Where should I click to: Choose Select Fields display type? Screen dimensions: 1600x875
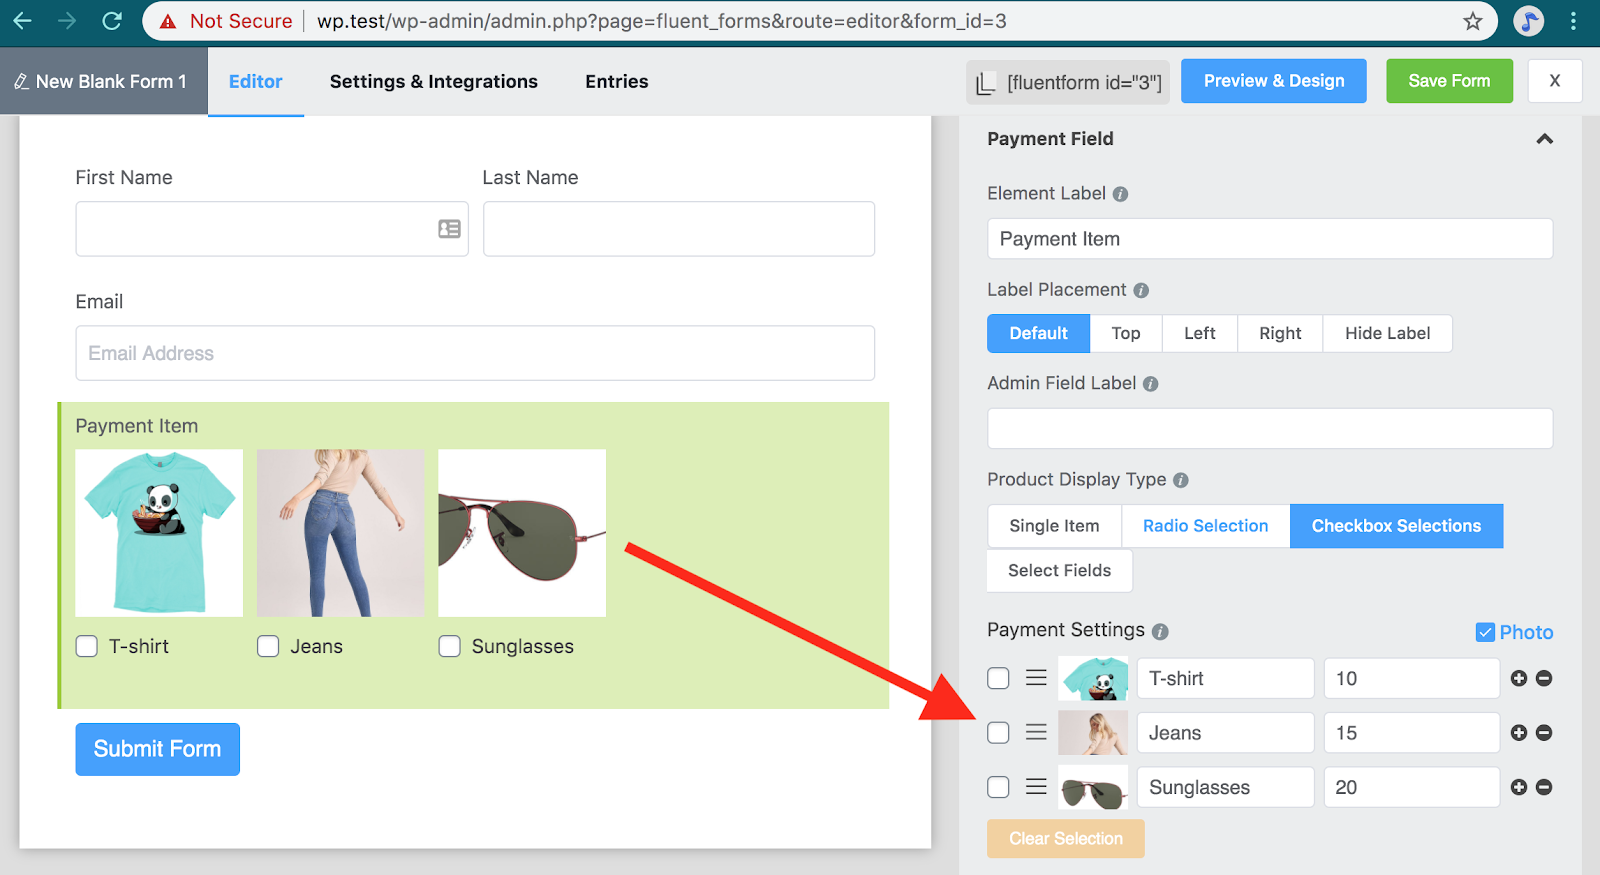1060,571
